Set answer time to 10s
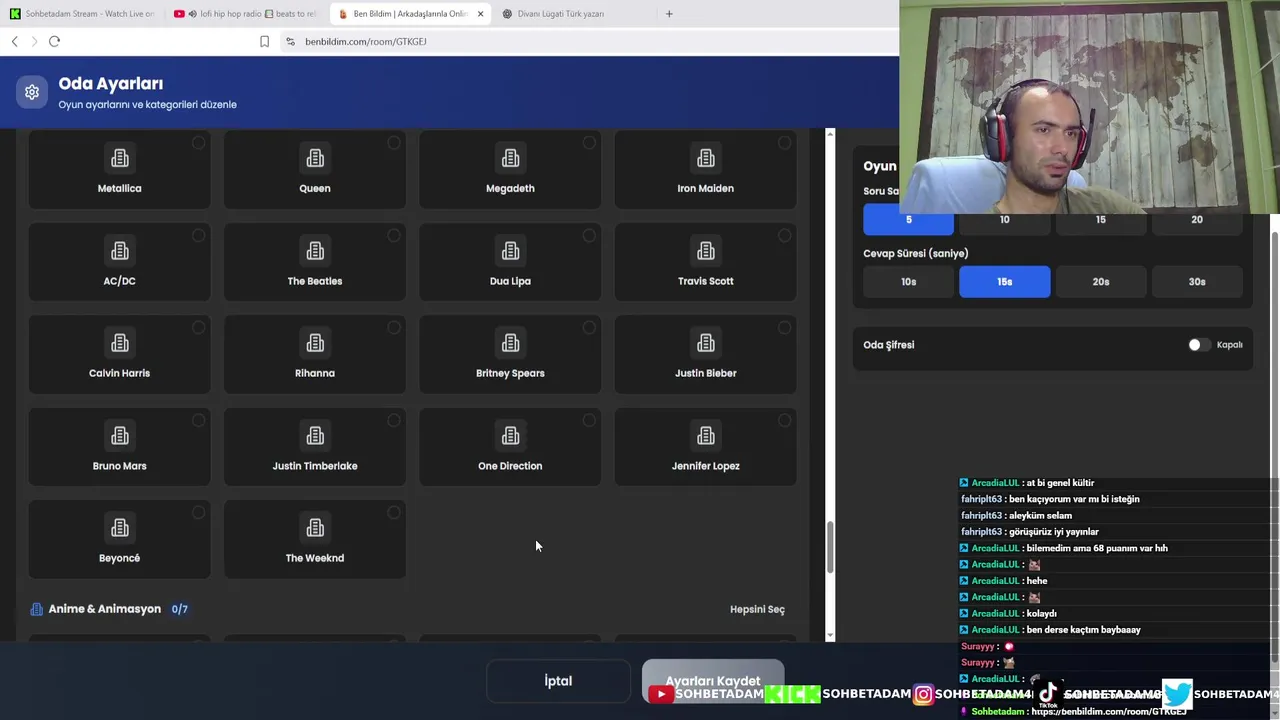 click(x=908, y=282)
